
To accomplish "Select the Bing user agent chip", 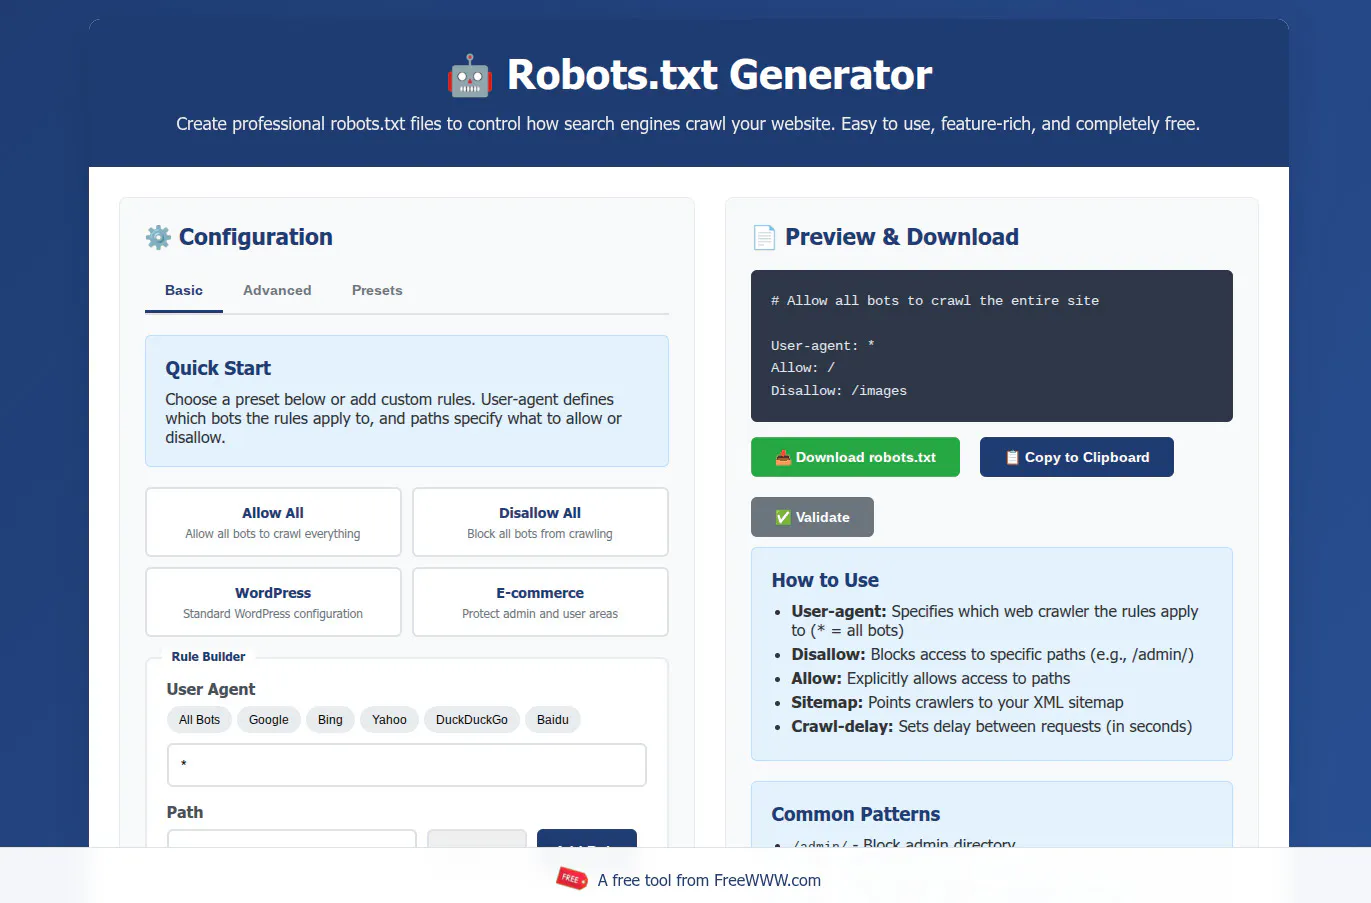I will pyautogui.click(x=330, y=720).
